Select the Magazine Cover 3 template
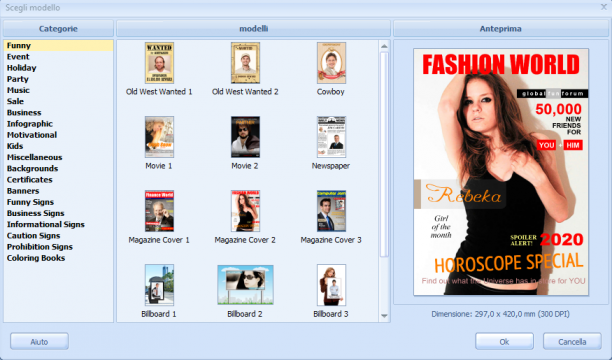This screenshot has height=360, width=612. click(331, 211)
